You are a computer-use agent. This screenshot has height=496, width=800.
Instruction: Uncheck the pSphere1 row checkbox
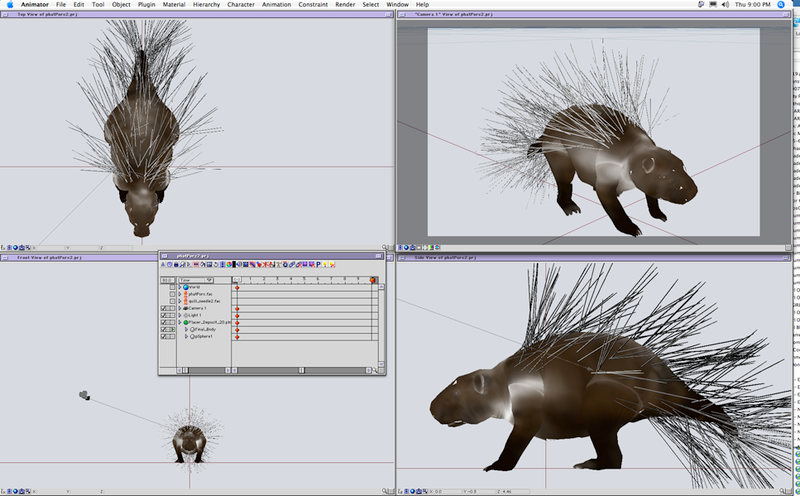164,336
